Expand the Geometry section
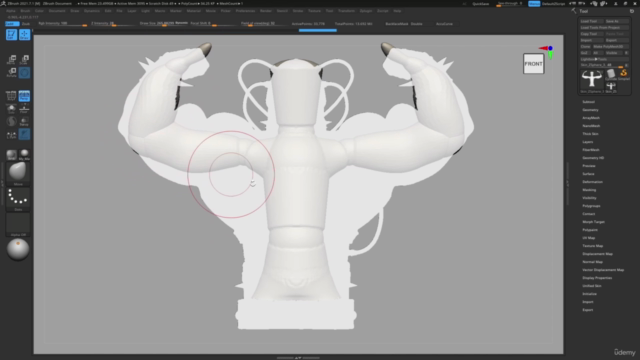 [590, 110]
